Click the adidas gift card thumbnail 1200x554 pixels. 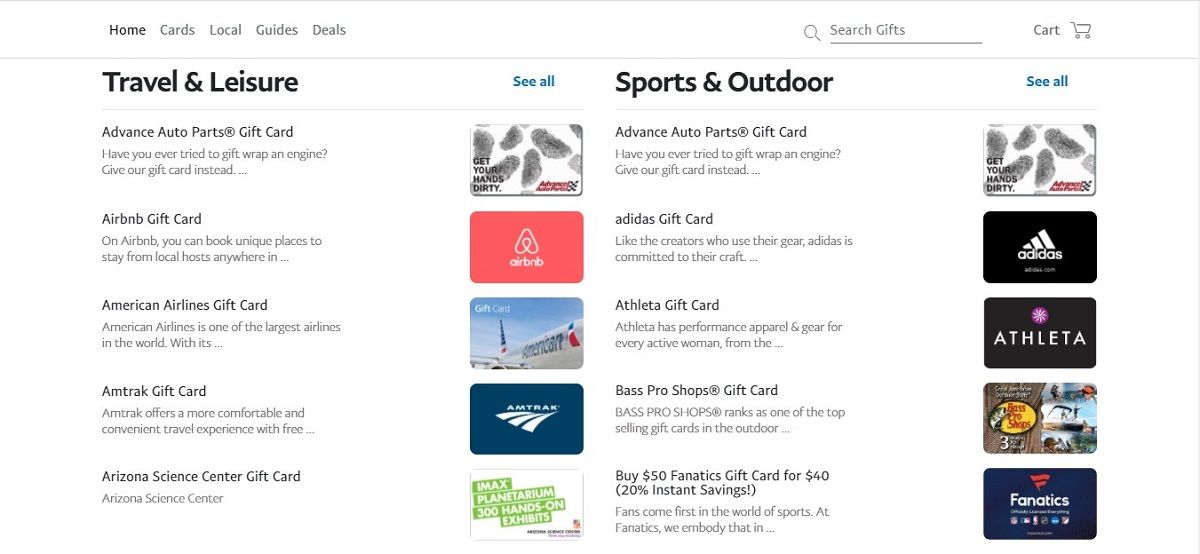pos(1040,247)
